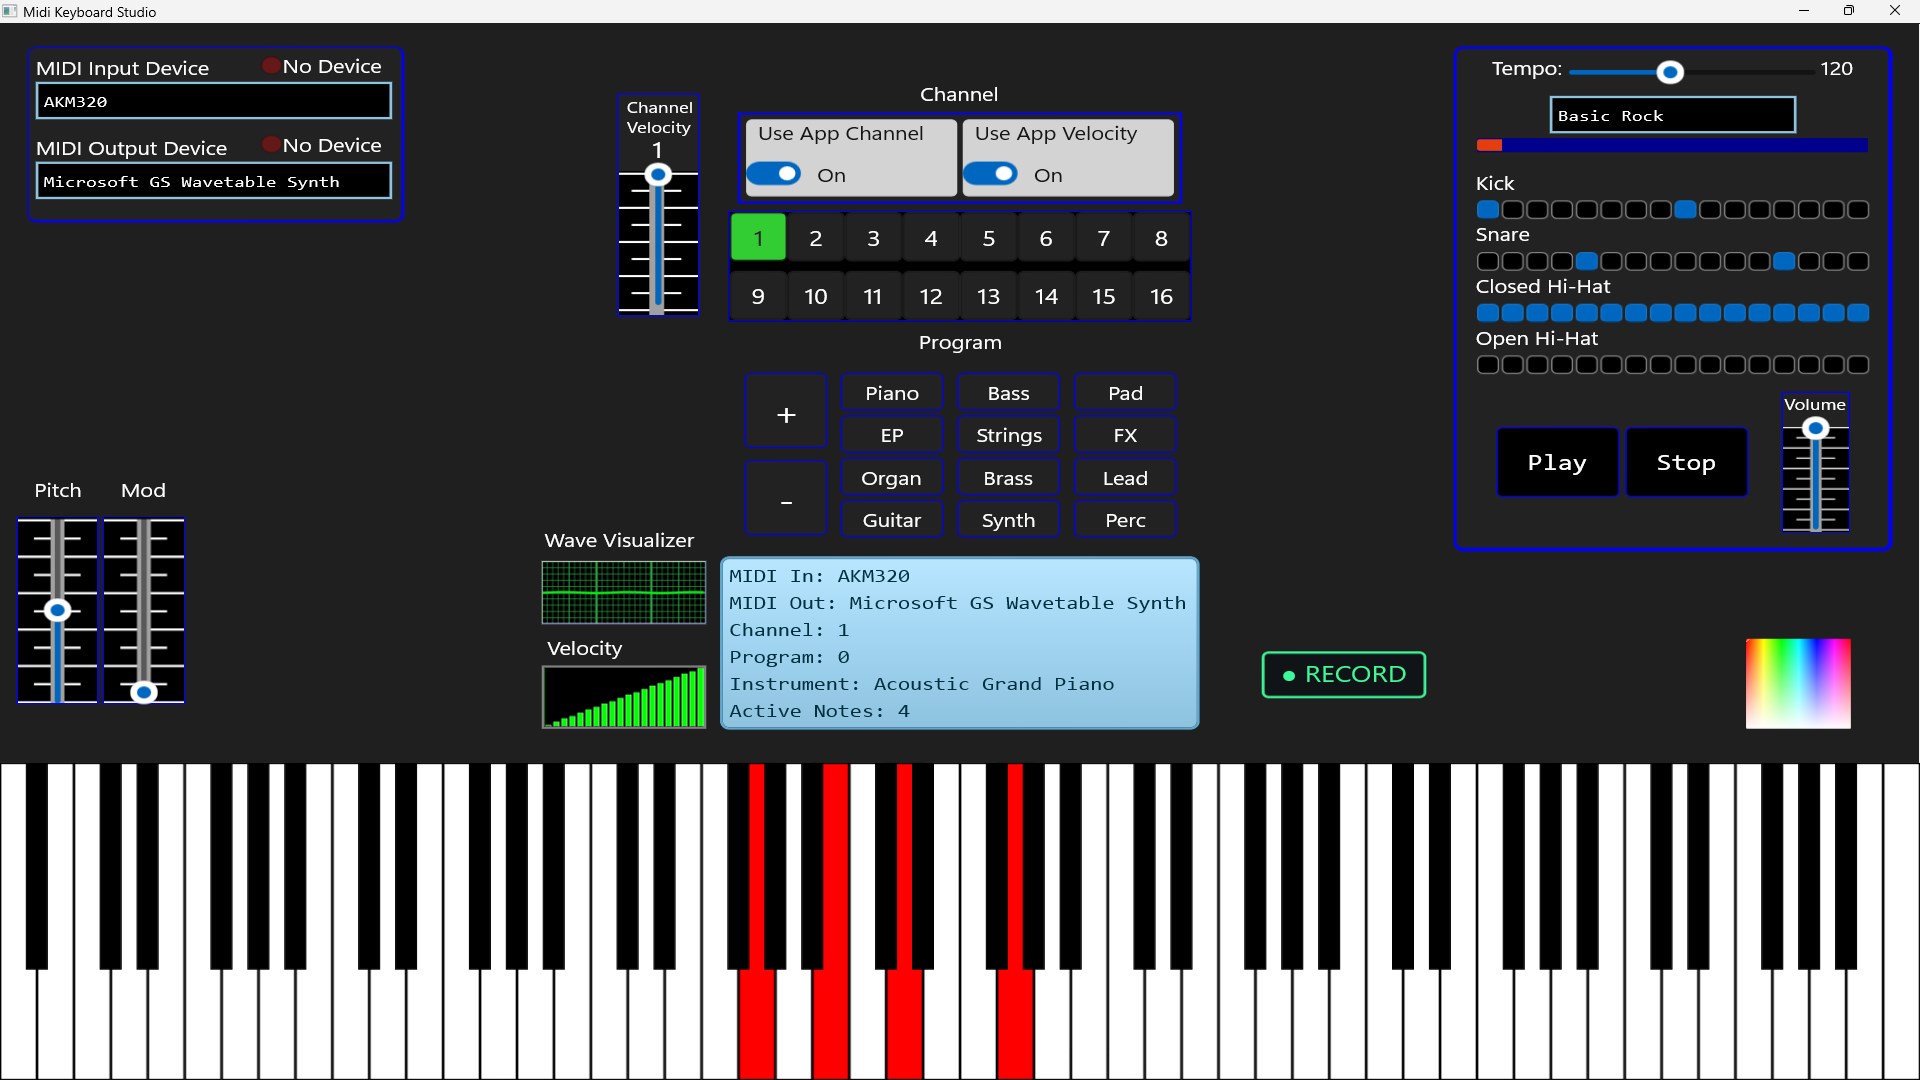The width and height of the screenshot is (1920, 1080).
Task: Click the Channel Velocity slider handle
Action: (657, 175)
